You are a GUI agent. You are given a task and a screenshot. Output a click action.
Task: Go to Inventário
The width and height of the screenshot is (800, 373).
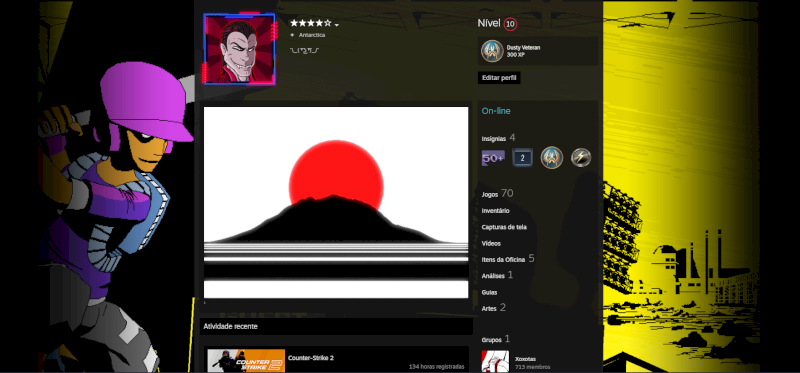coord(495,211)
